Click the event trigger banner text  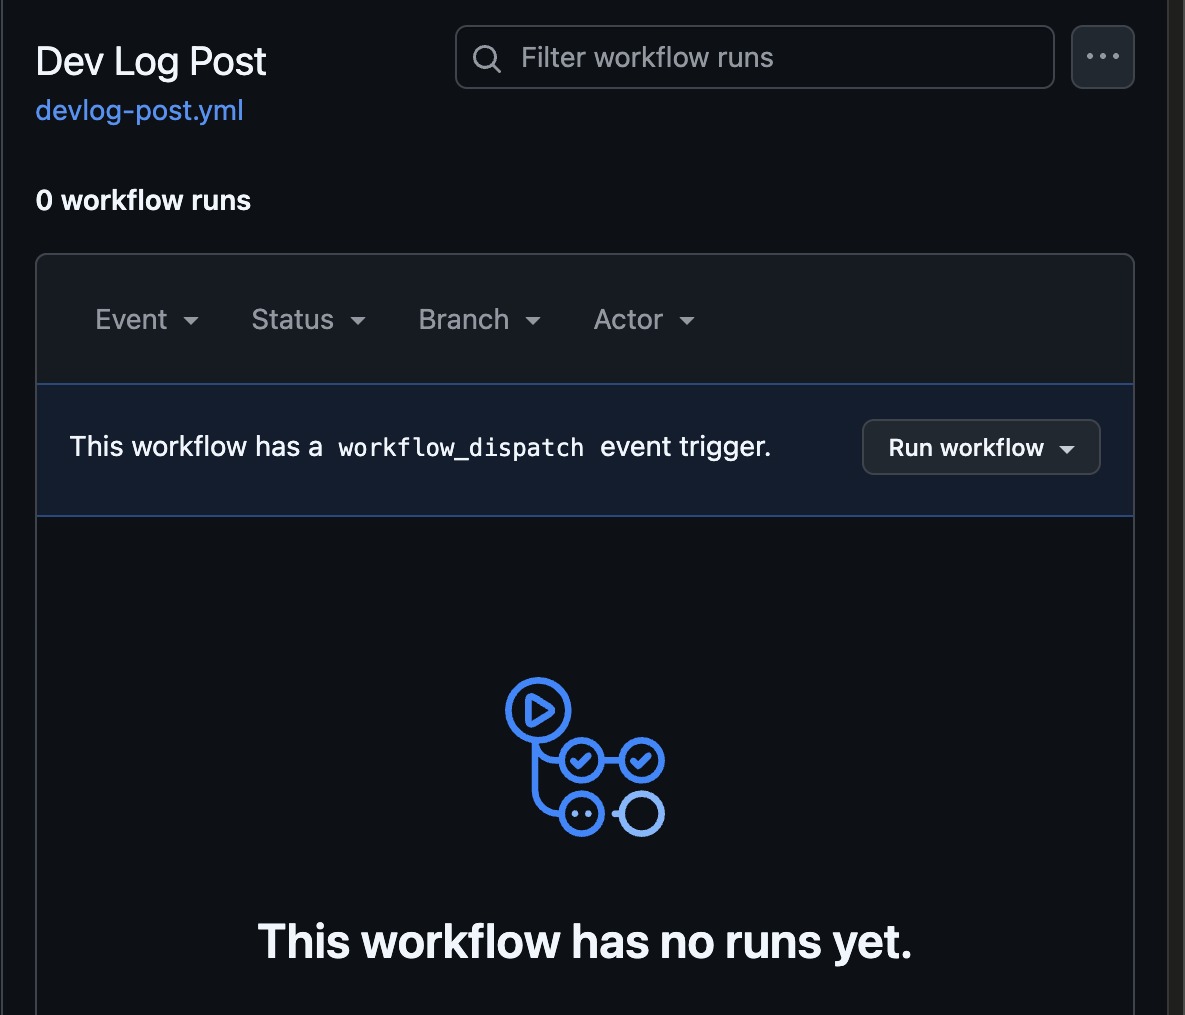click(420, 447)
